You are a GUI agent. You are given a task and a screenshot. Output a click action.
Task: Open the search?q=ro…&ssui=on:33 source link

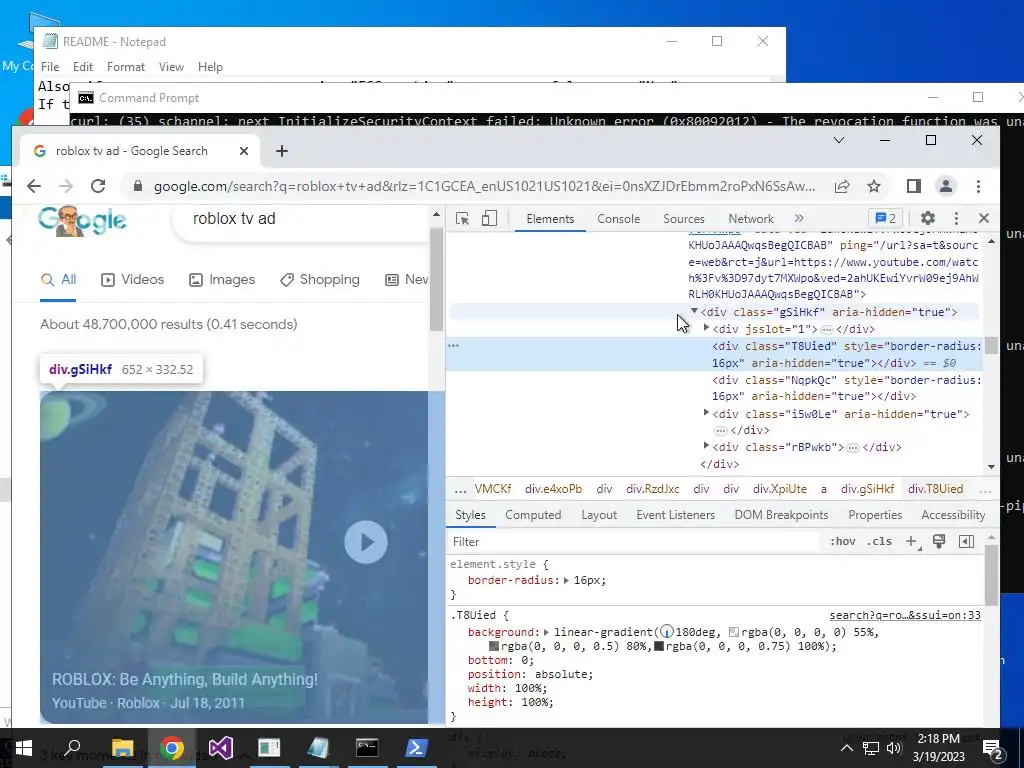click(905, 615)
